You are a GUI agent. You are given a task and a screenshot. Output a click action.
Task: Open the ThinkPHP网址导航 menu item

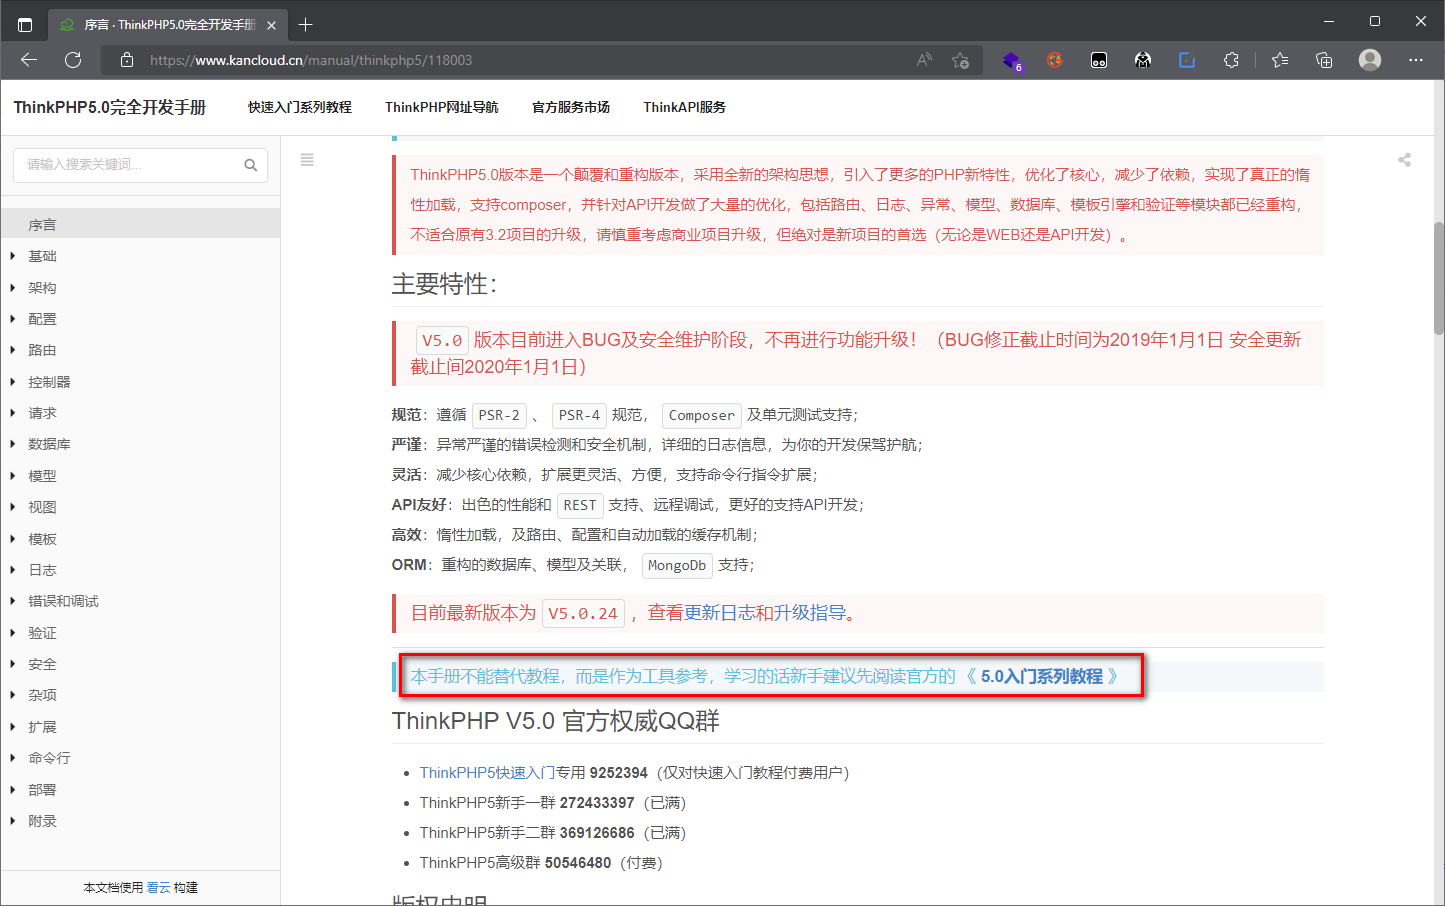441,107
